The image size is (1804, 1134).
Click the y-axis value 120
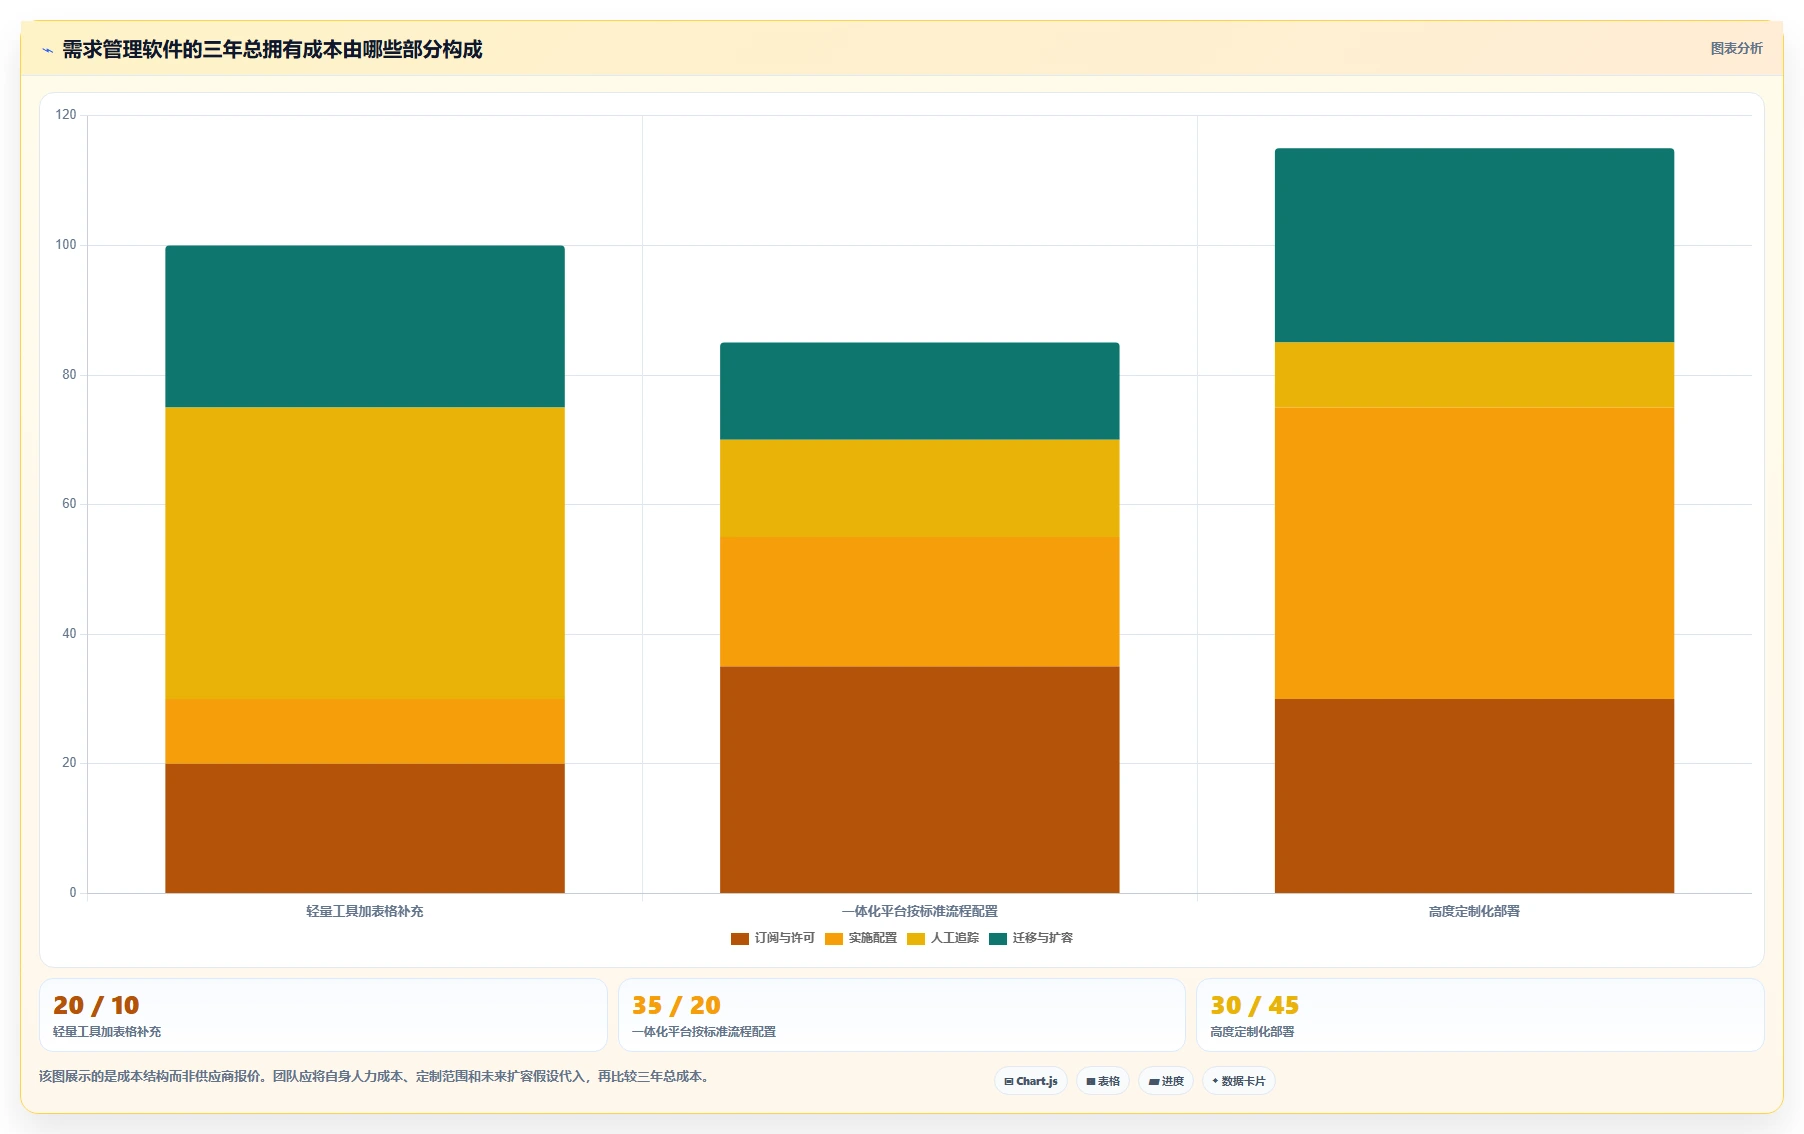tap(66, 115)
